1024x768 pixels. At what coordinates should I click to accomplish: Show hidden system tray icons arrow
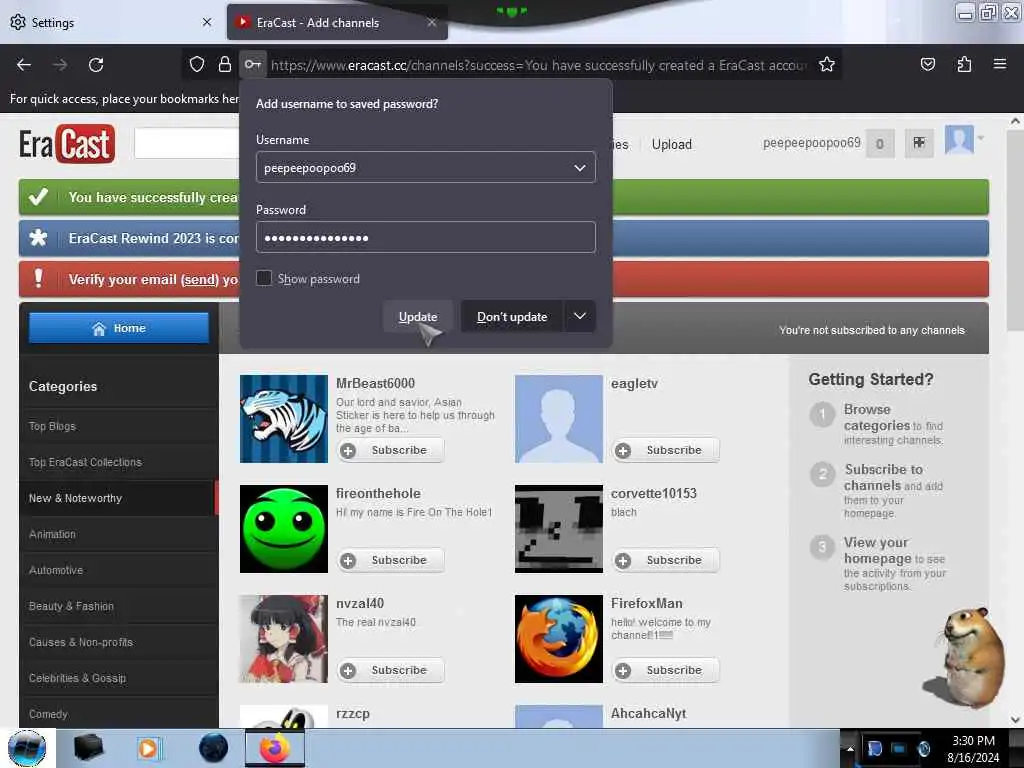(x=850, y=749)
